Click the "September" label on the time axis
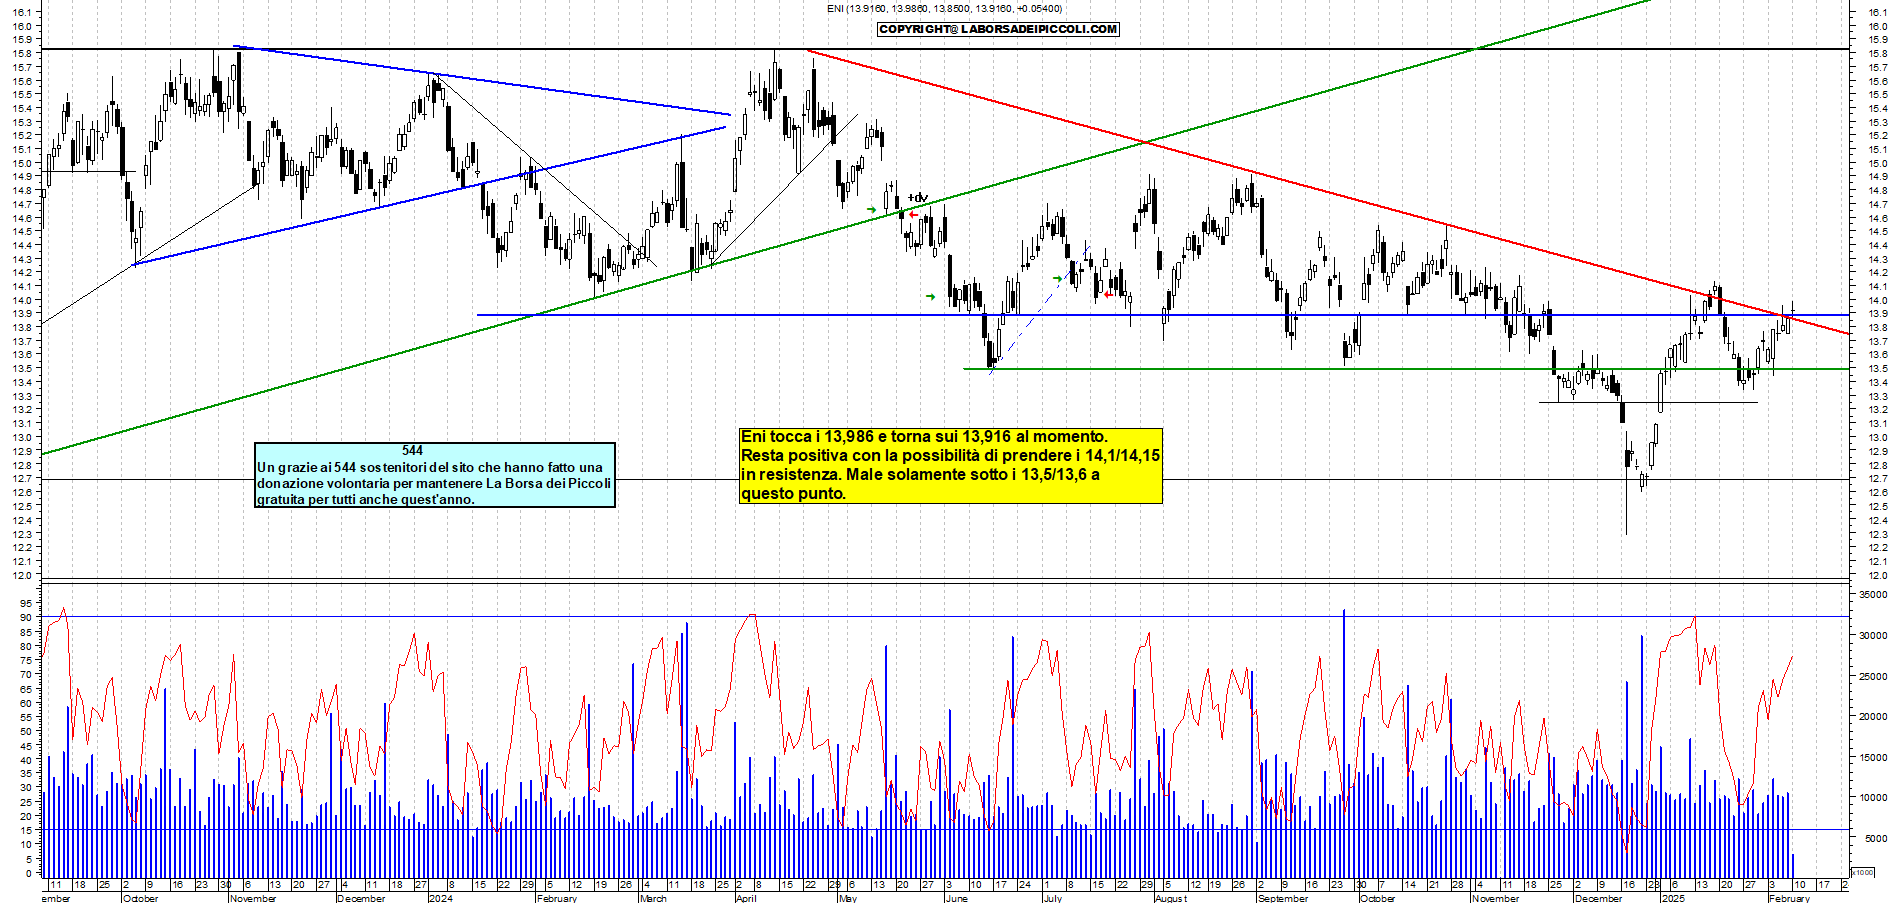Image resolution: width=1890 pixels, height=903 pixels. pos(1283,898)
